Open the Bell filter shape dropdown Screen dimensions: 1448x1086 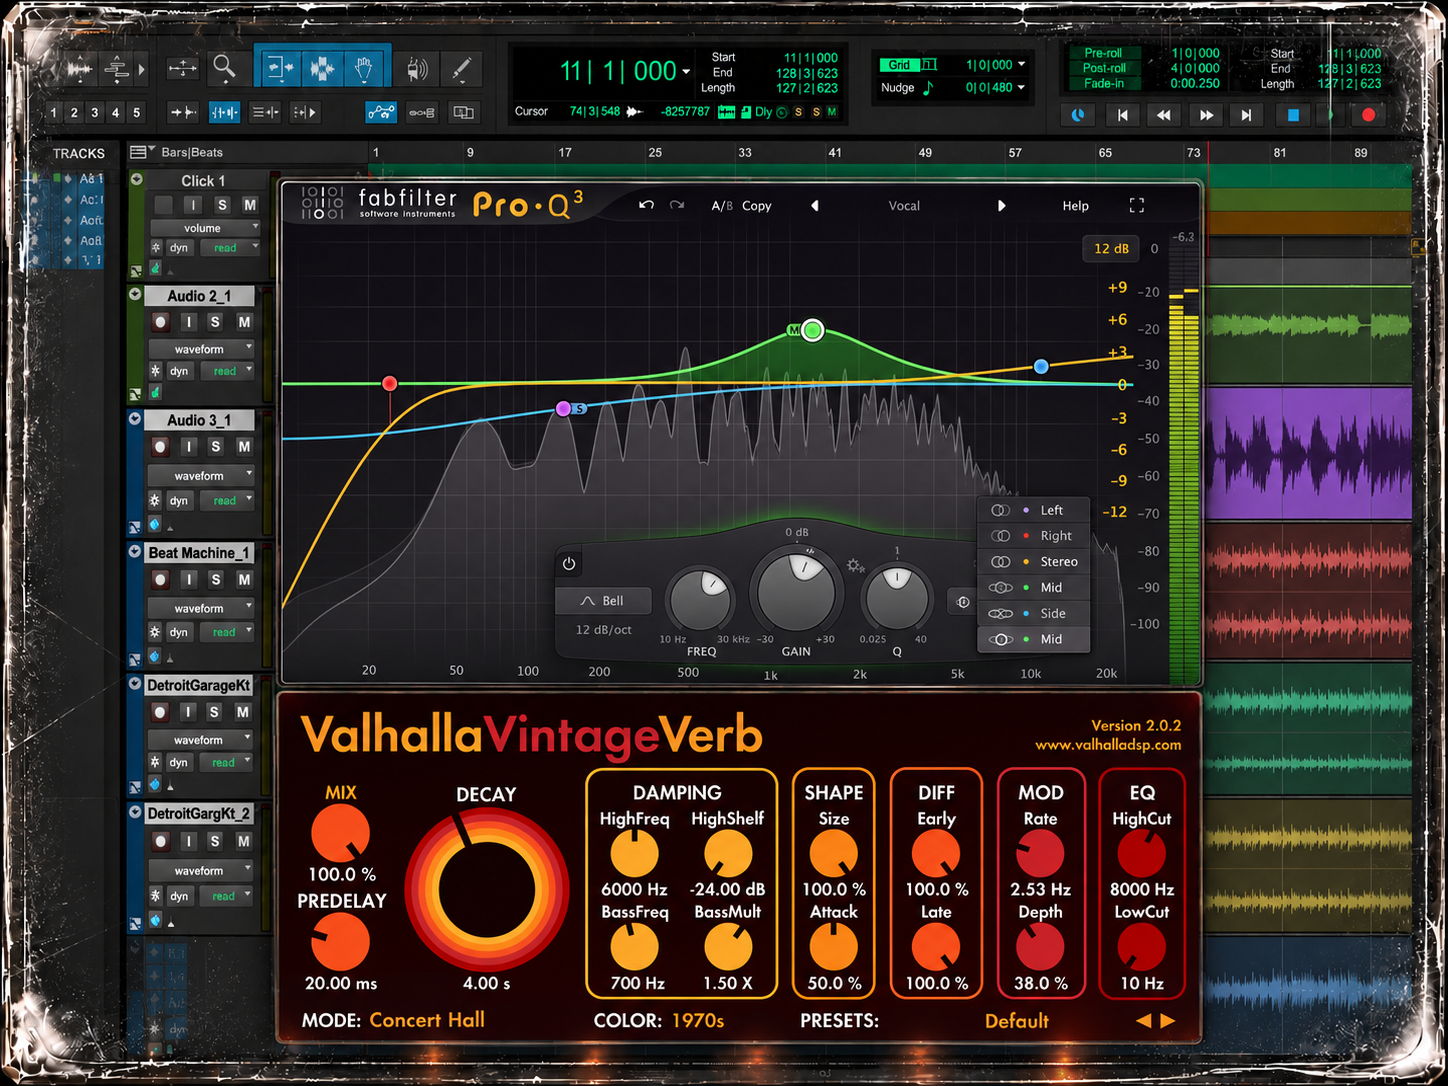tap(603, 601)
